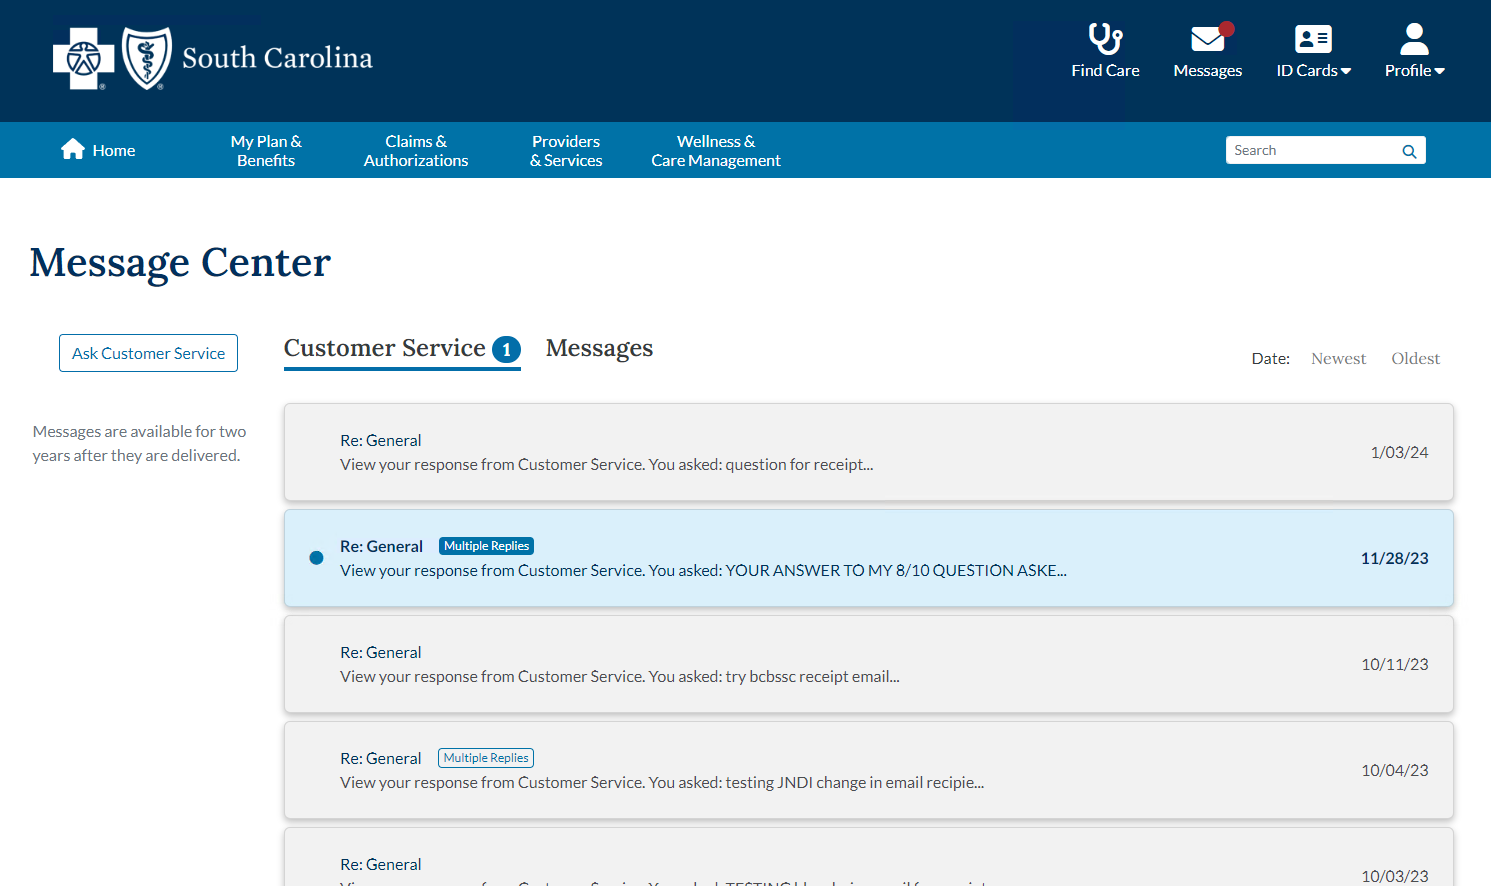Click the Customer Service count badge

tap(506, 349)
